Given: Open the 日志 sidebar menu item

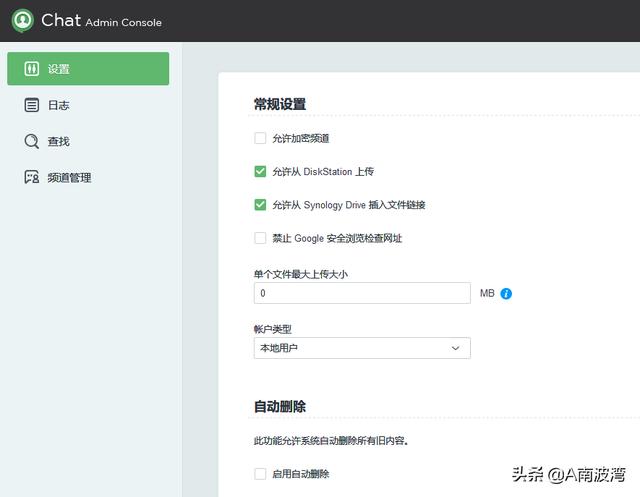Looking at the screenshot, I should point(88,105).
